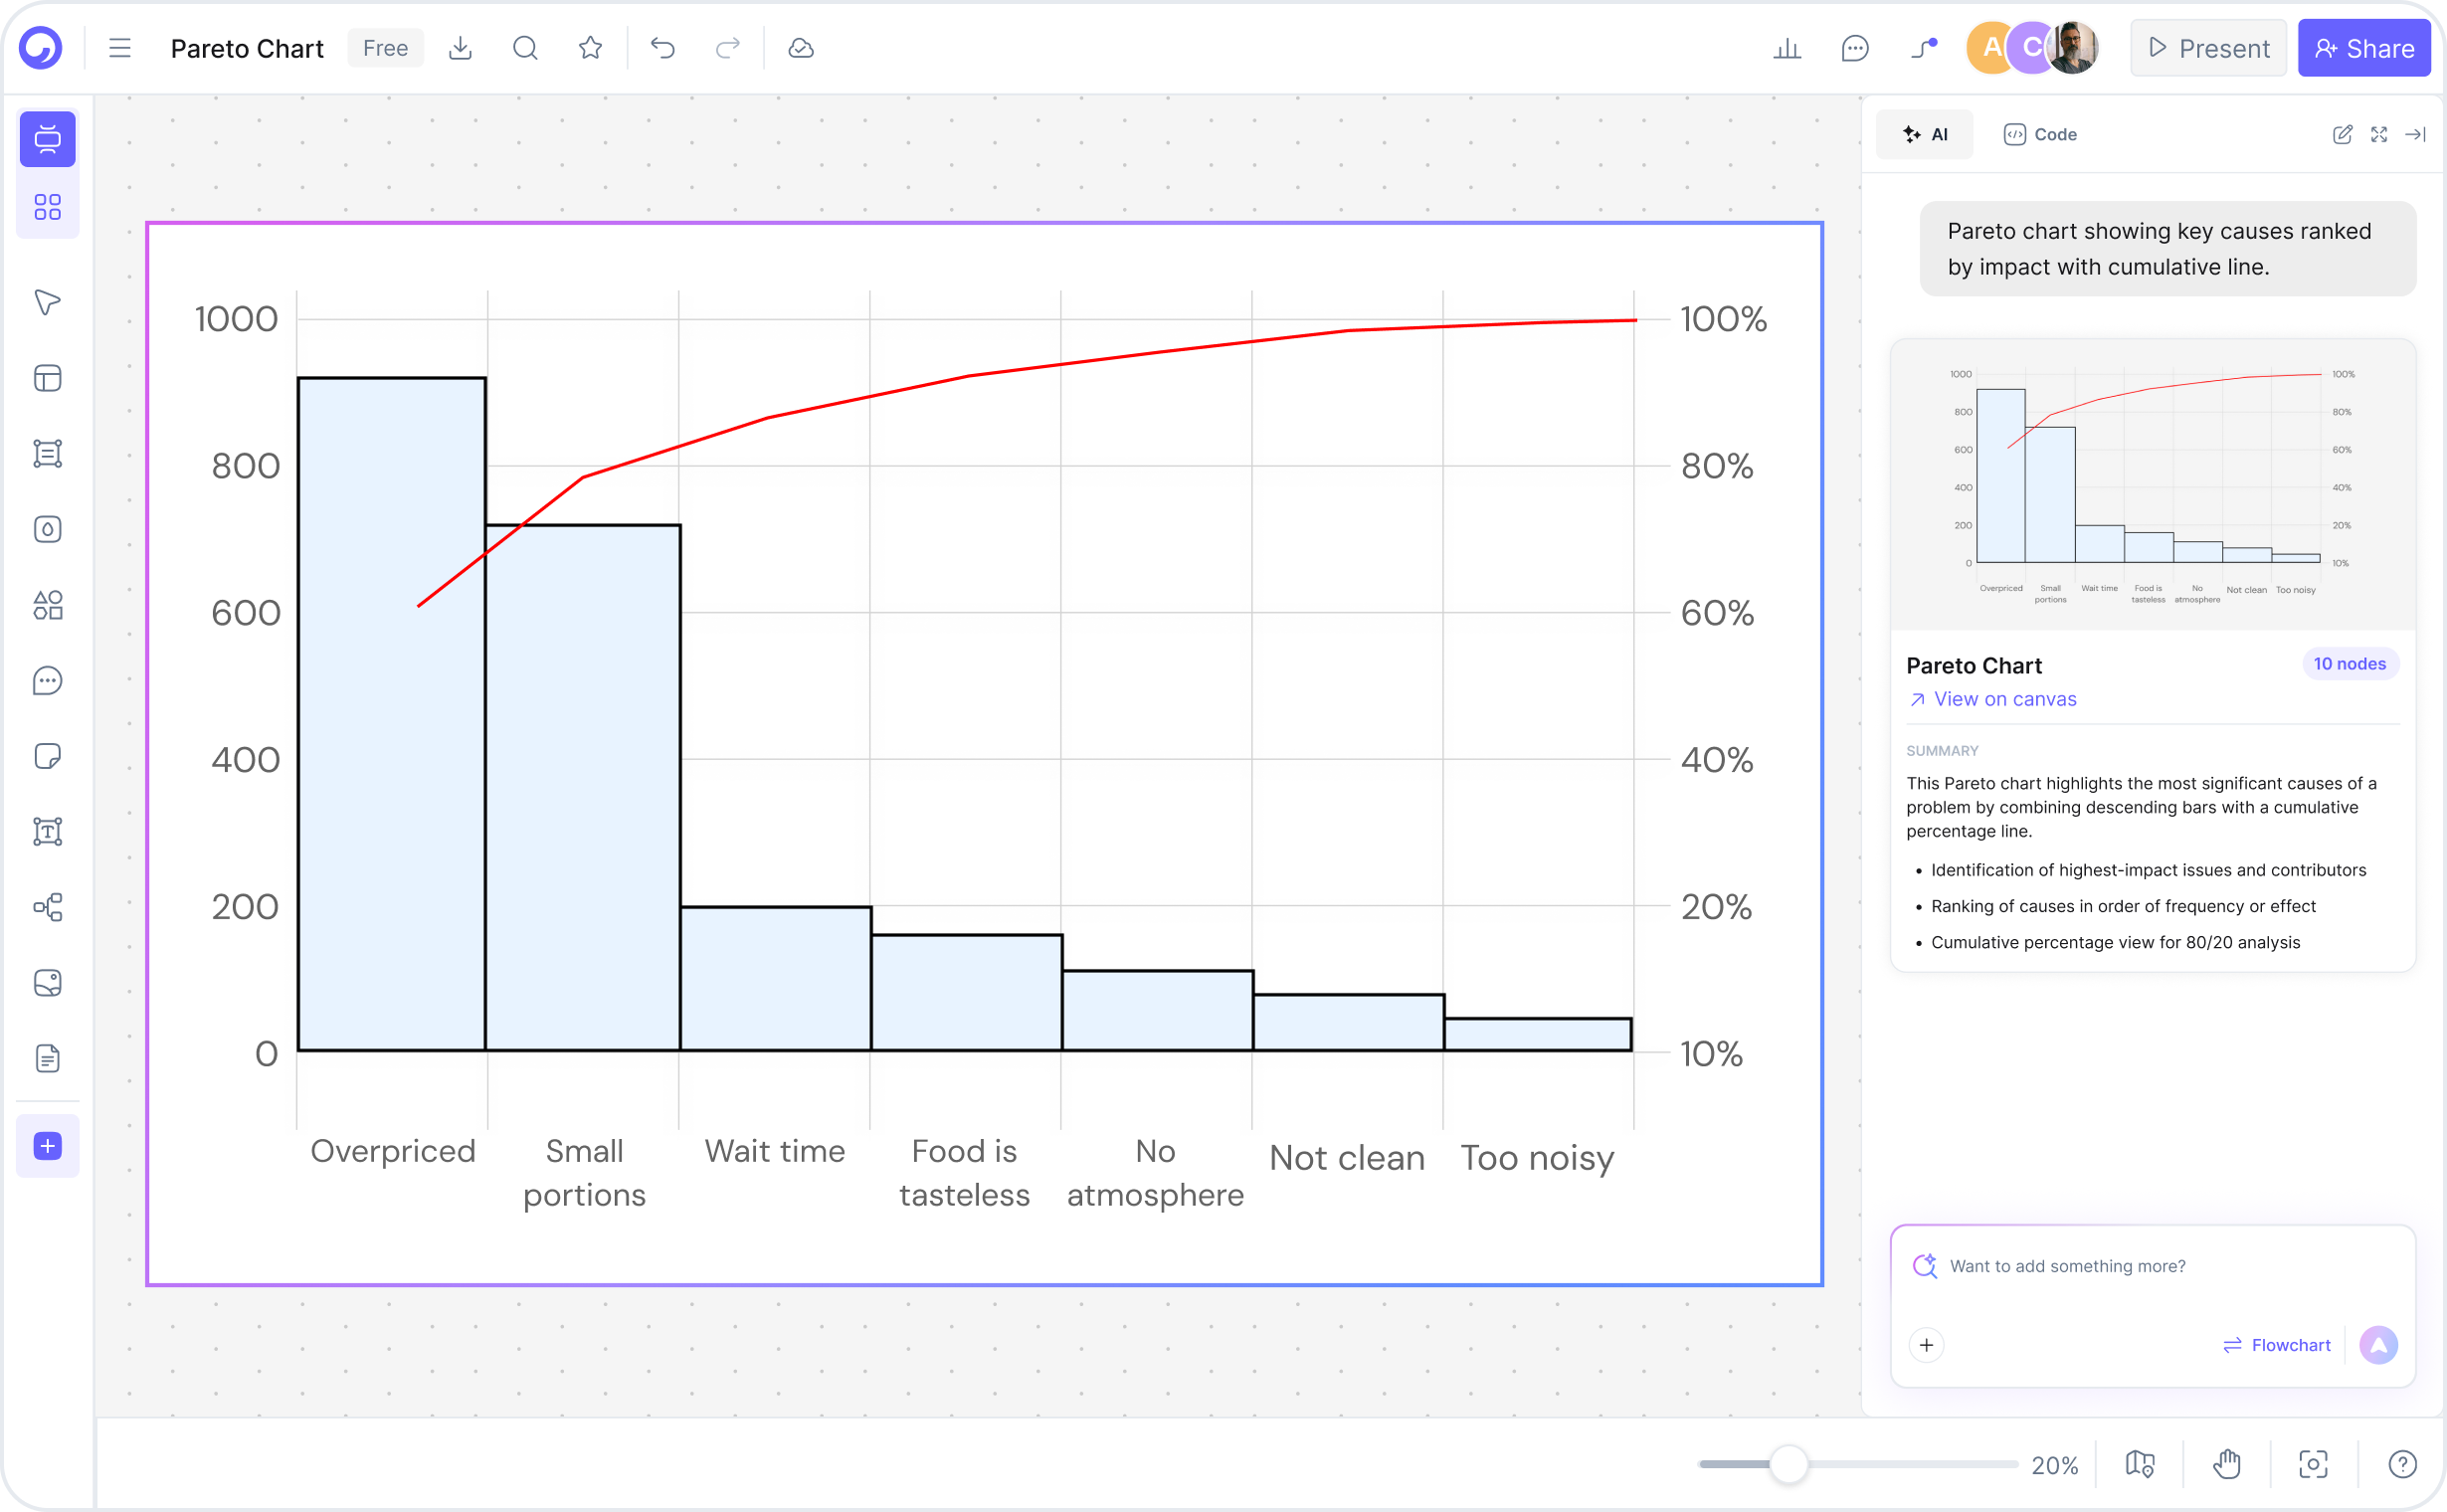
Task: Open the minimap icon in bottom bar
Action: pos(2140,1465)
